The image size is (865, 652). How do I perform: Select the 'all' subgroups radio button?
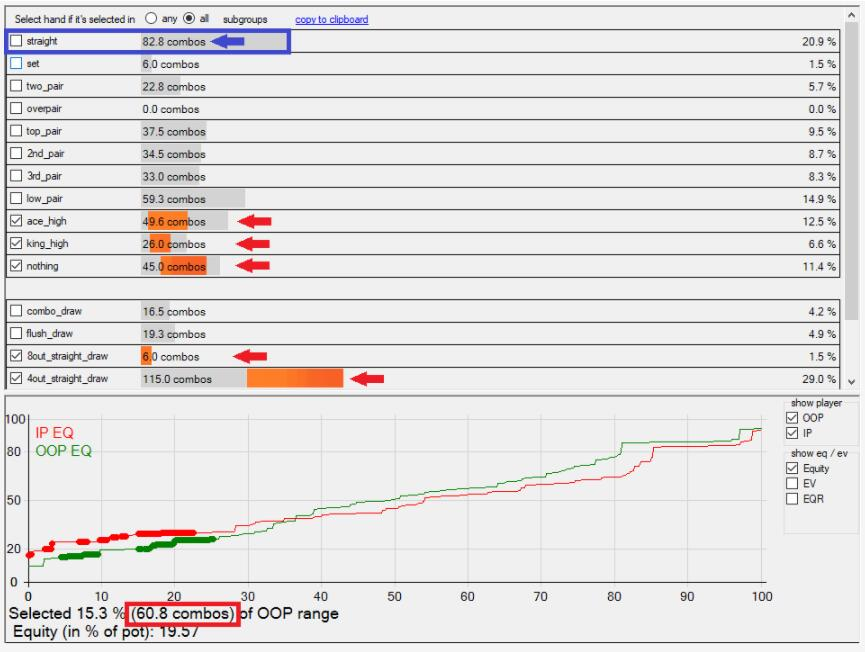[189, 18]
